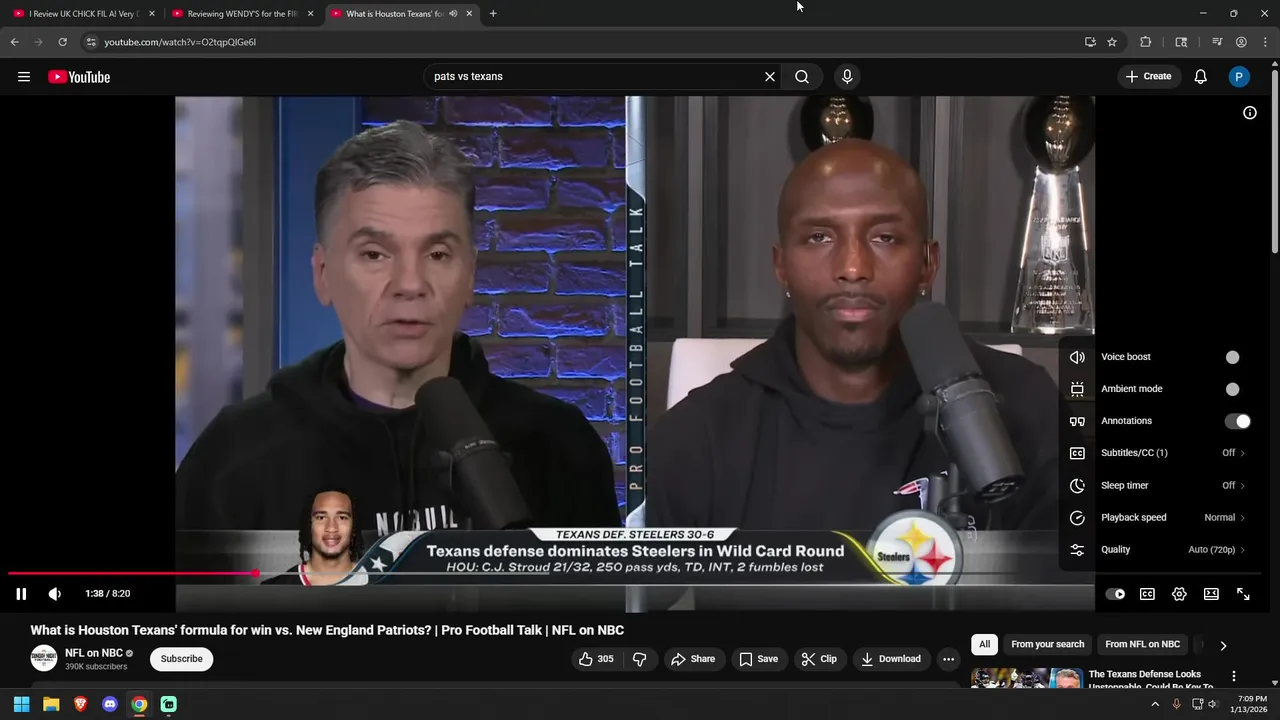
Task: Open Windows Start menu
Action: coord(21,704)
